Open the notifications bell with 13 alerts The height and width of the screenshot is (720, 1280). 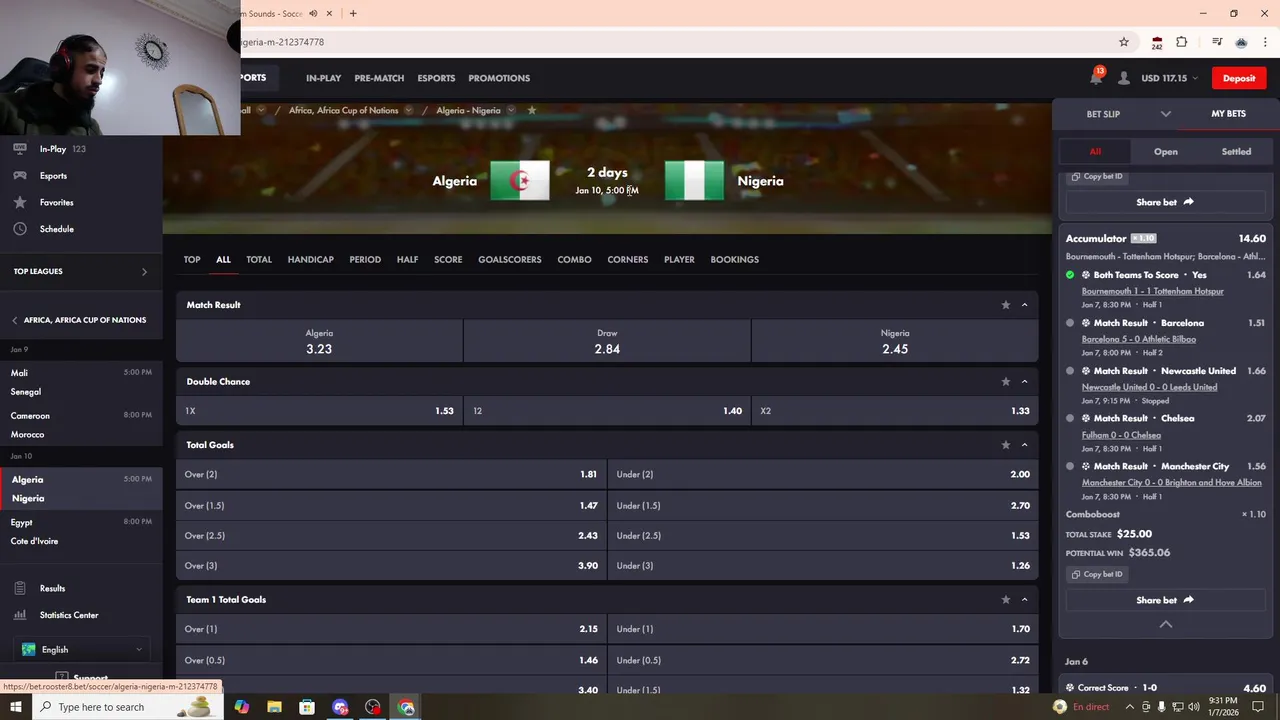pos(1097,77)
